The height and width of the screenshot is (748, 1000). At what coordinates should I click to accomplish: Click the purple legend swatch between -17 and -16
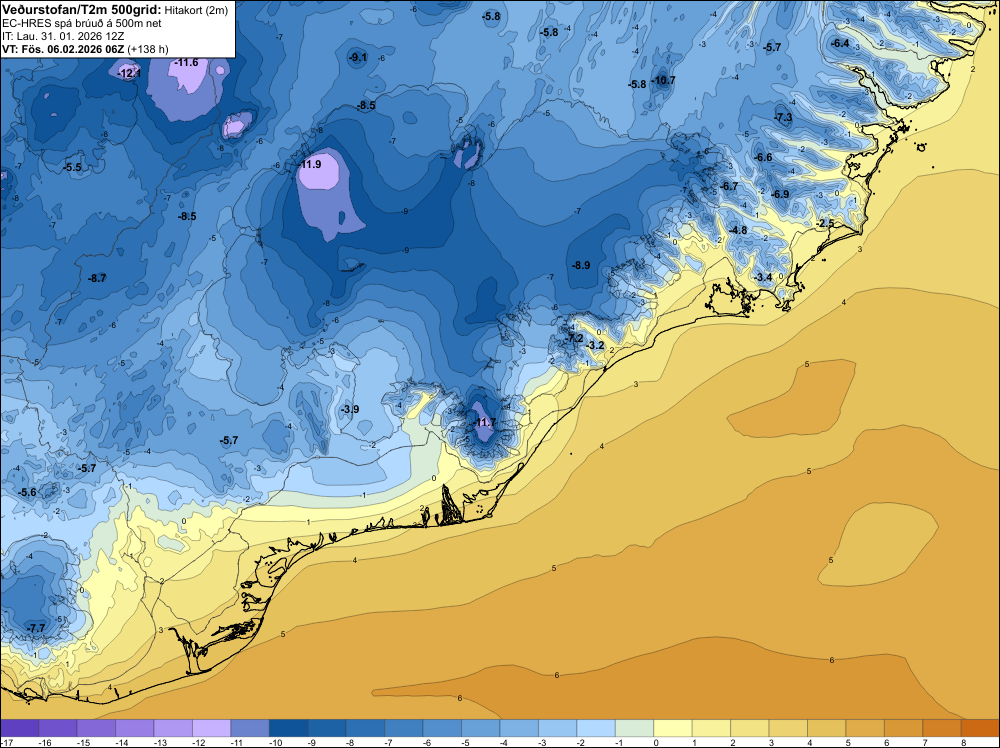(20, 728)
